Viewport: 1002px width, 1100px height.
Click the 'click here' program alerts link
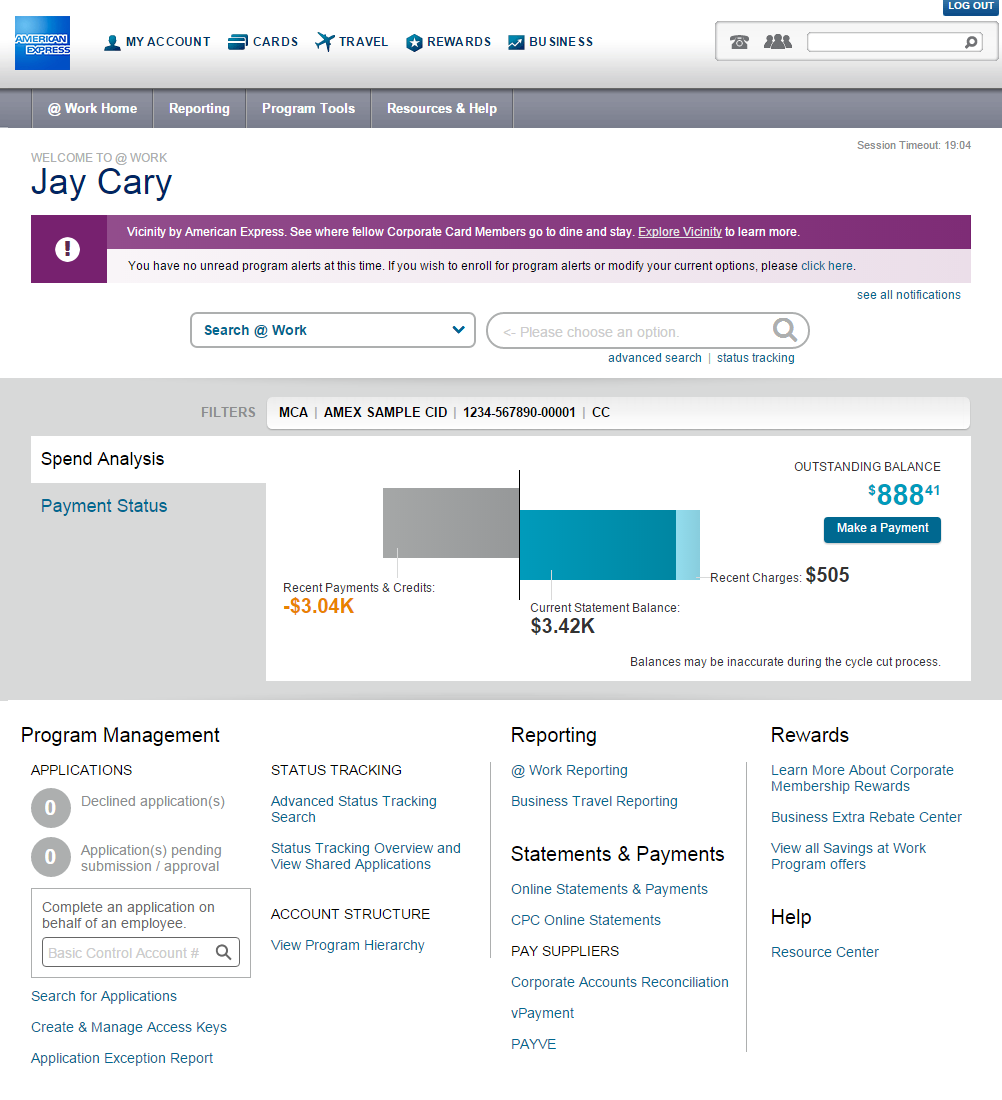(x=827, y=266)
